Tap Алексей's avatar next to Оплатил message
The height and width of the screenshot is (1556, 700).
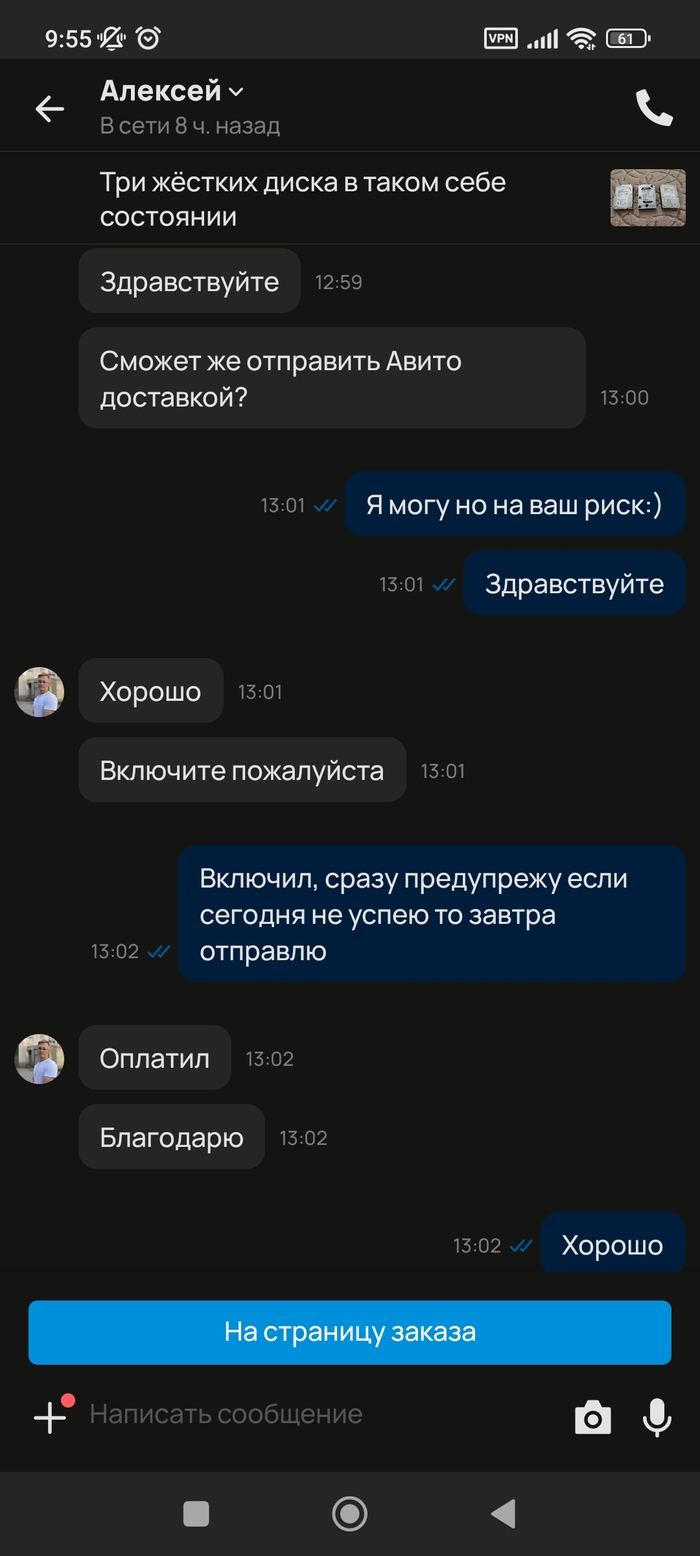click(x=40, y=1059)
